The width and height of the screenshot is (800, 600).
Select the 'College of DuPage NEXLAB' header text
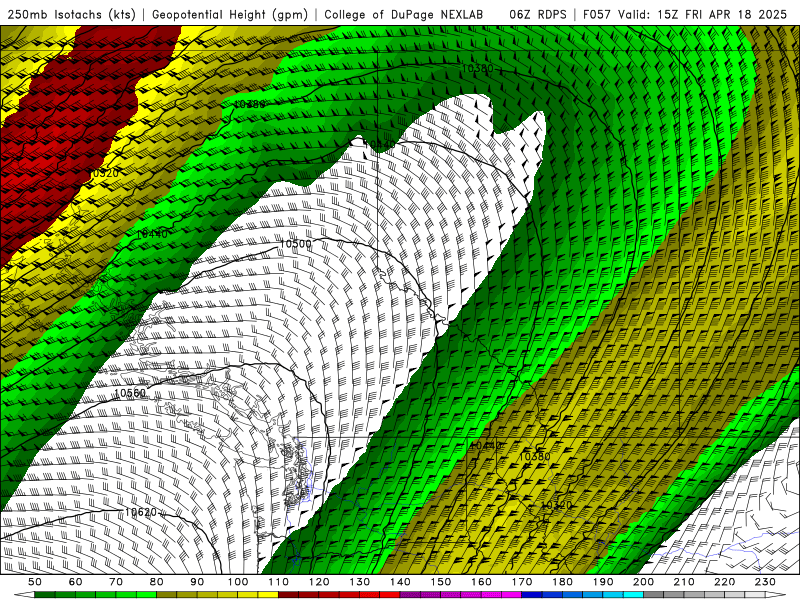(x=404, y=14)
